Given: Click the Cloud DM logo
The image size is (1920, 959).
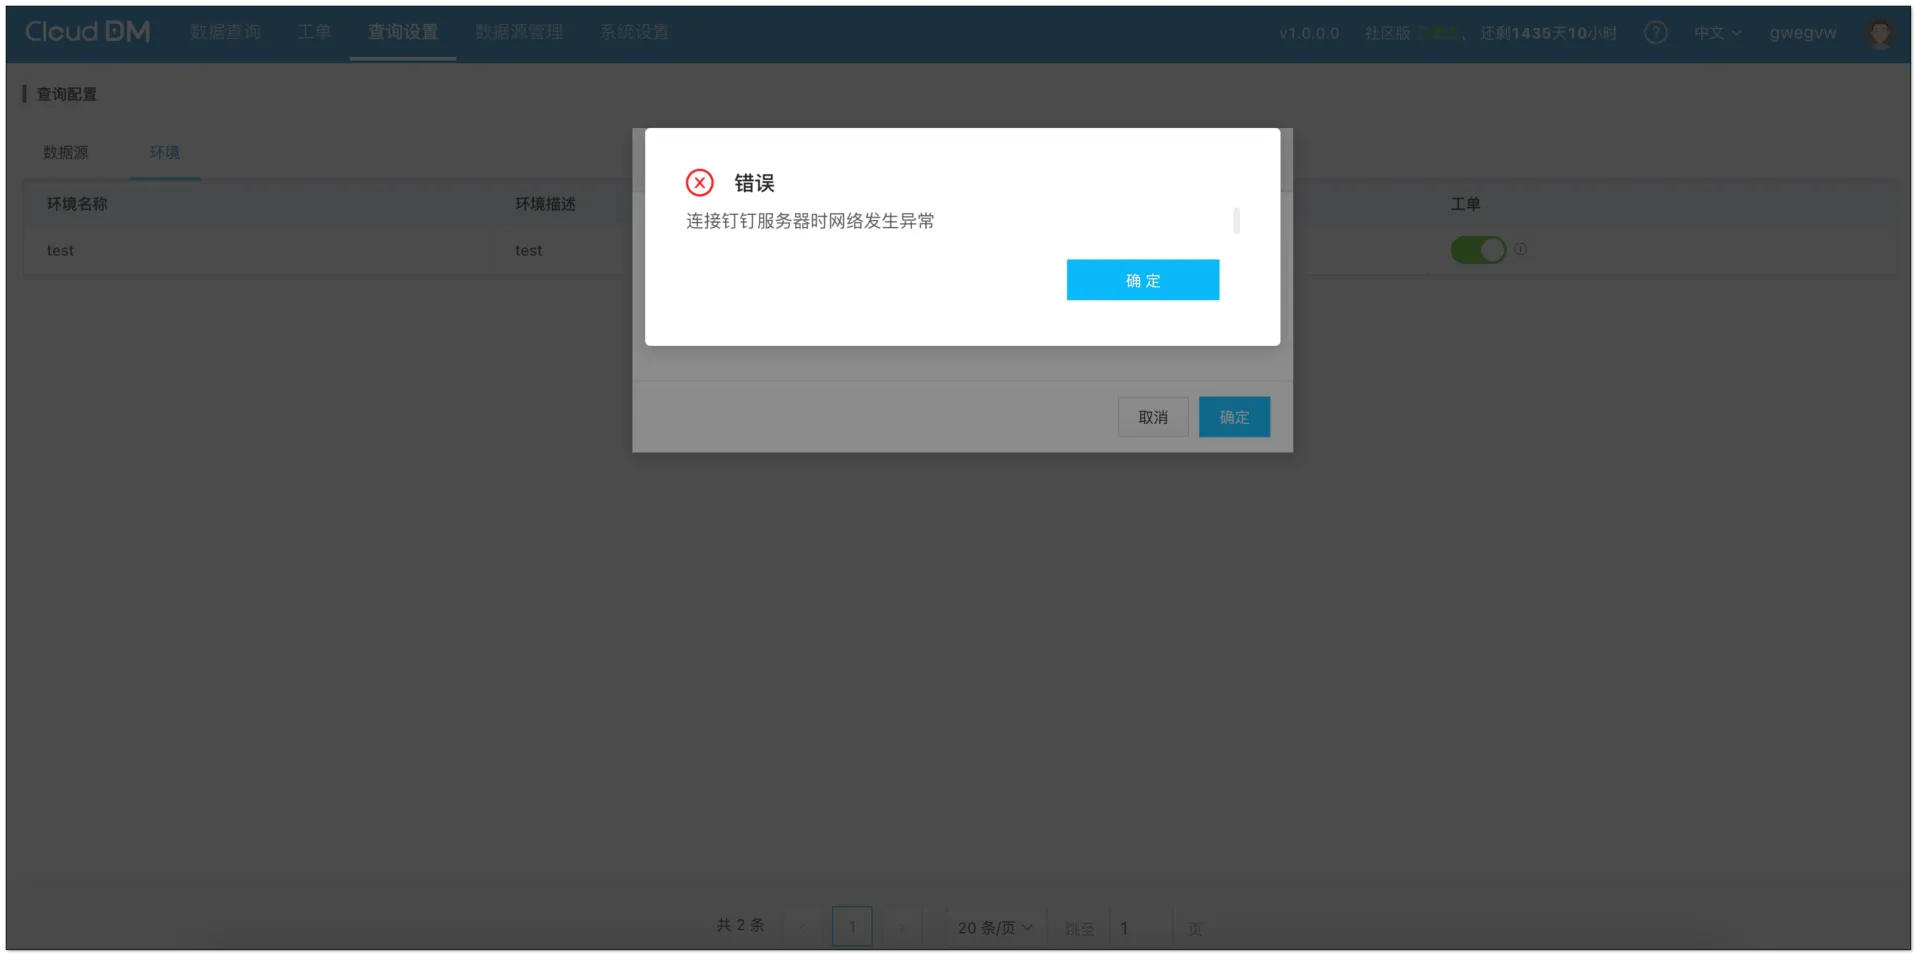Looking at the screenshot, I should click(x=87, y=32).
